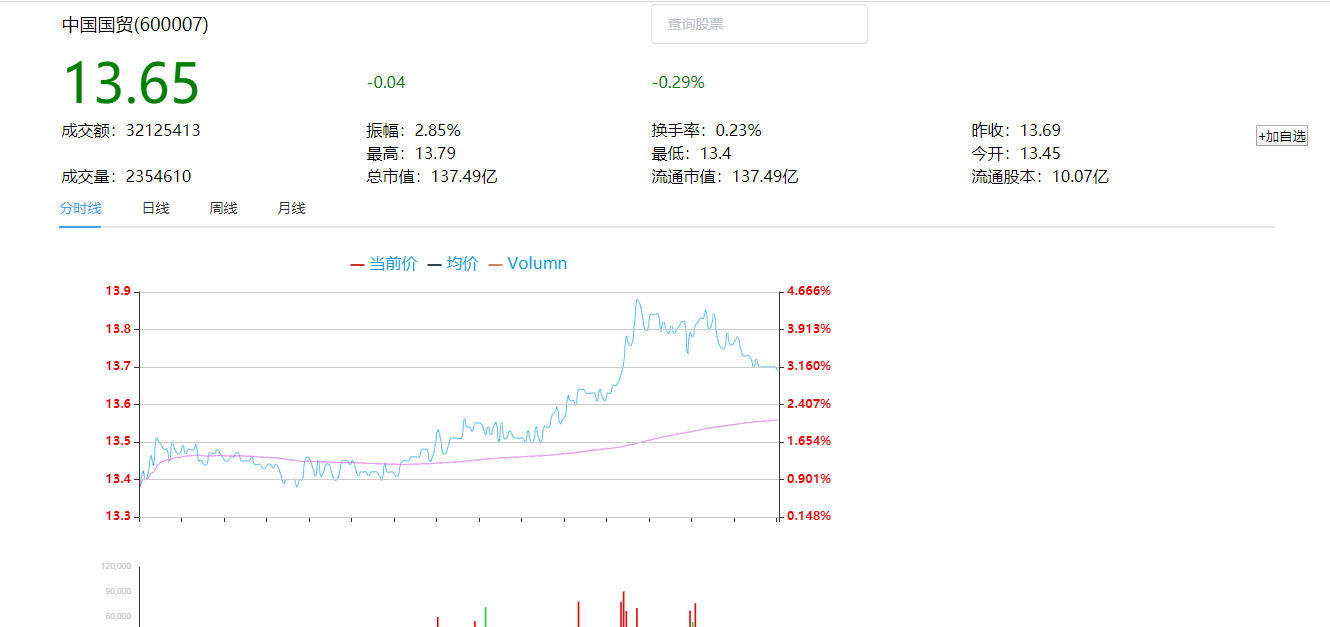Click the 13.5 left axis label
The width and height of the screenshot is (1330, 627).
pyautogui.click(x=117, y=442)
